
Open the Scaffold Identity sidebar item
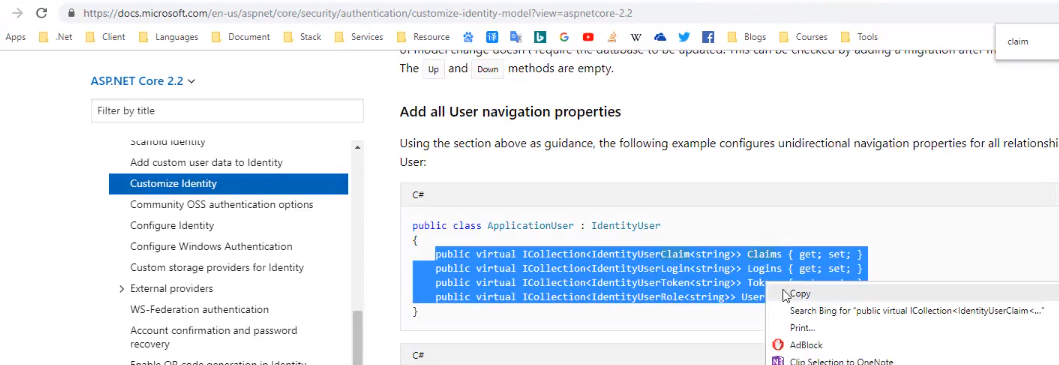tap(167, 142)
